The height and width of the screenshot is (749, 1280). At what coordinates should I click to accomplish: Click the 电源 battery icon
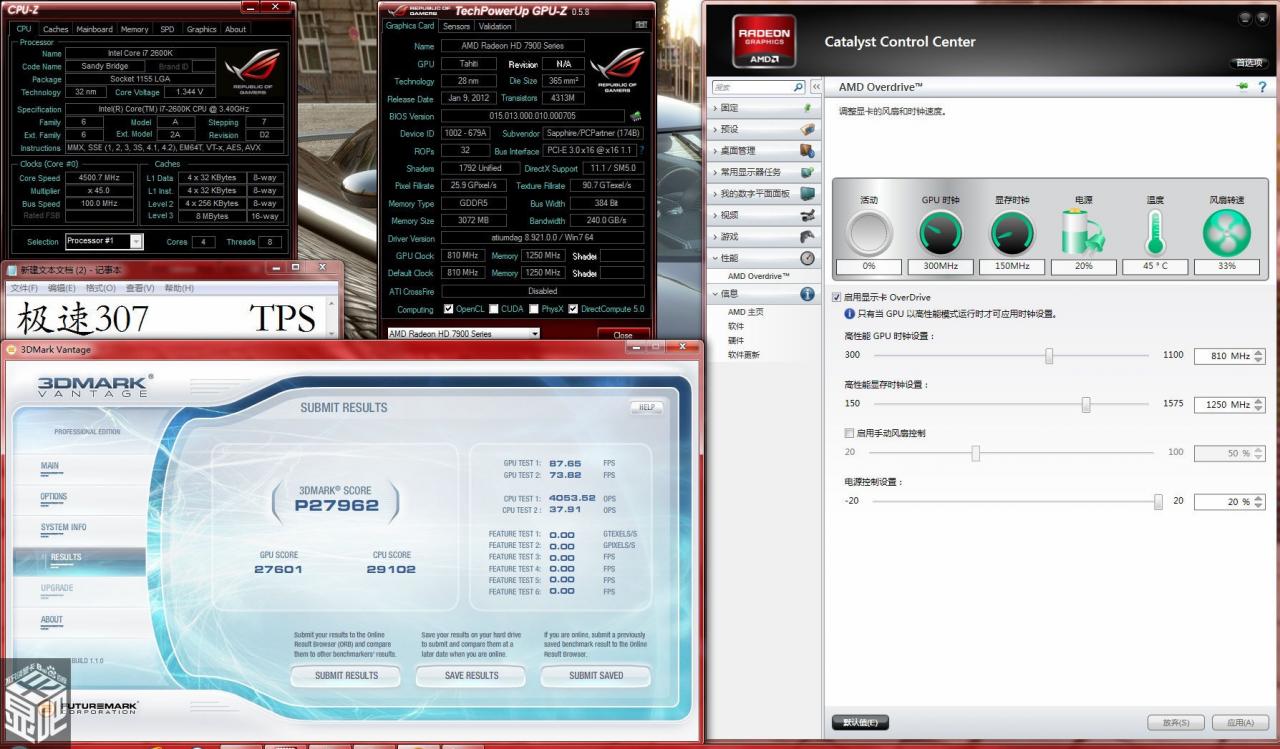click(x=1083, y=233)
